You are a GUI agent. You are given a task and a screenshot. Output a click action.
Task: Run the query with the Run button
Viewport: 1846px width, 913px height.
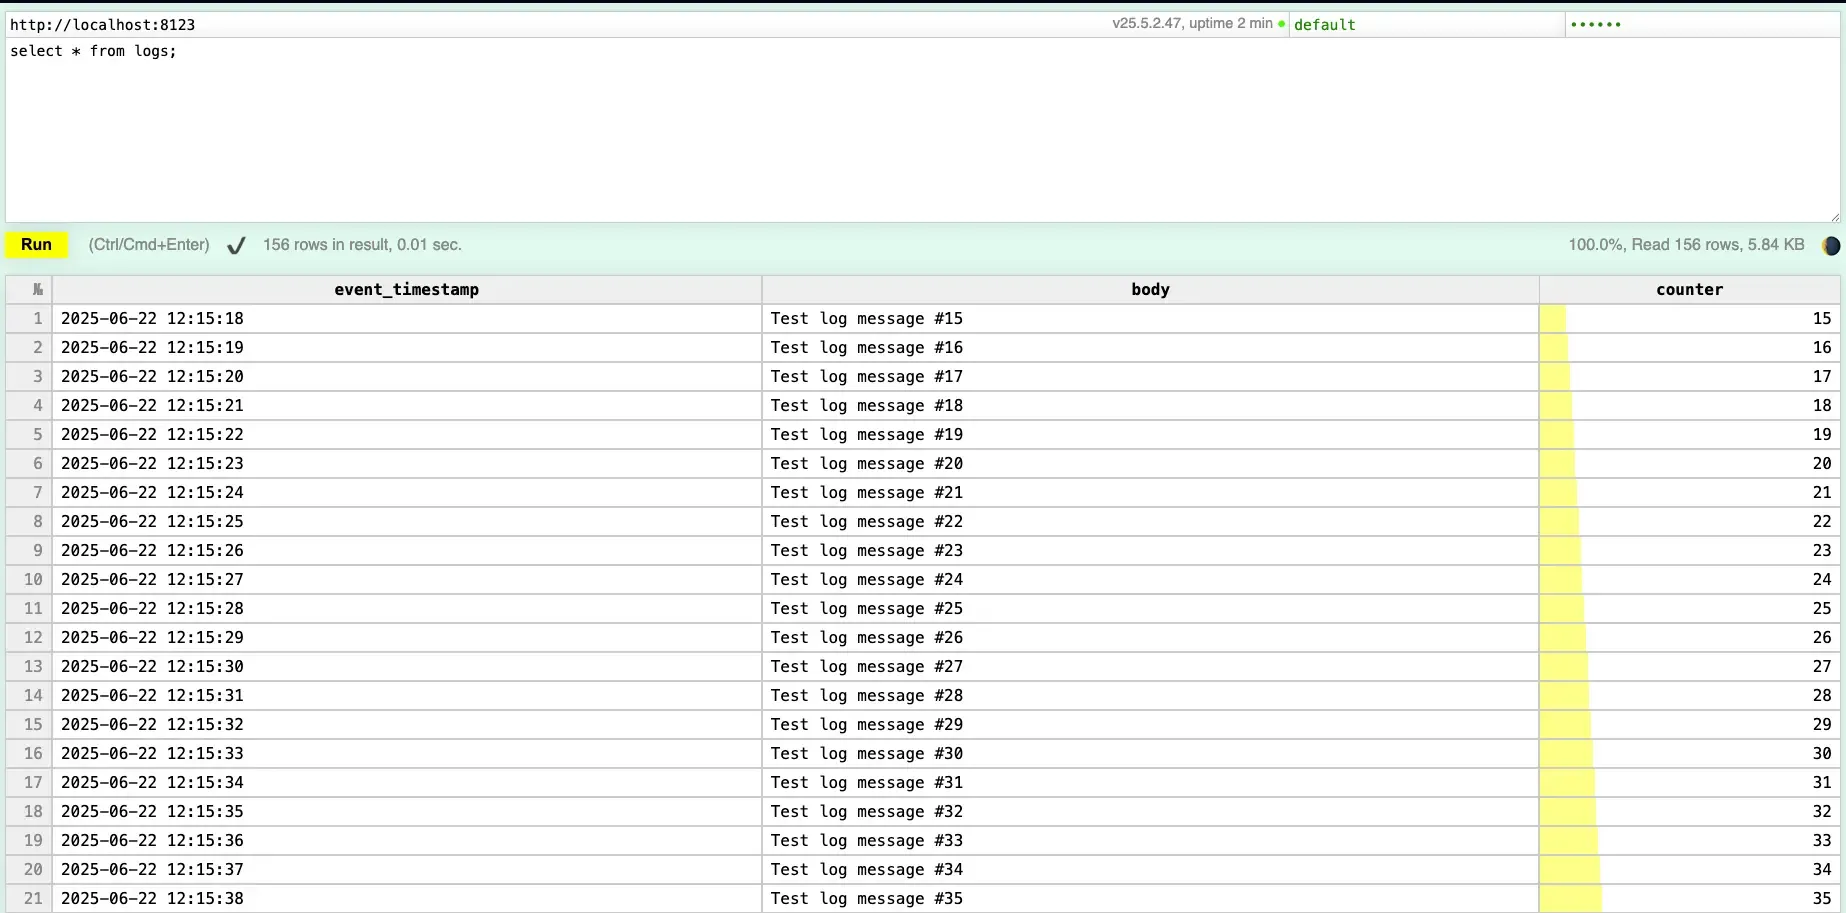click(x=36, y=245)
